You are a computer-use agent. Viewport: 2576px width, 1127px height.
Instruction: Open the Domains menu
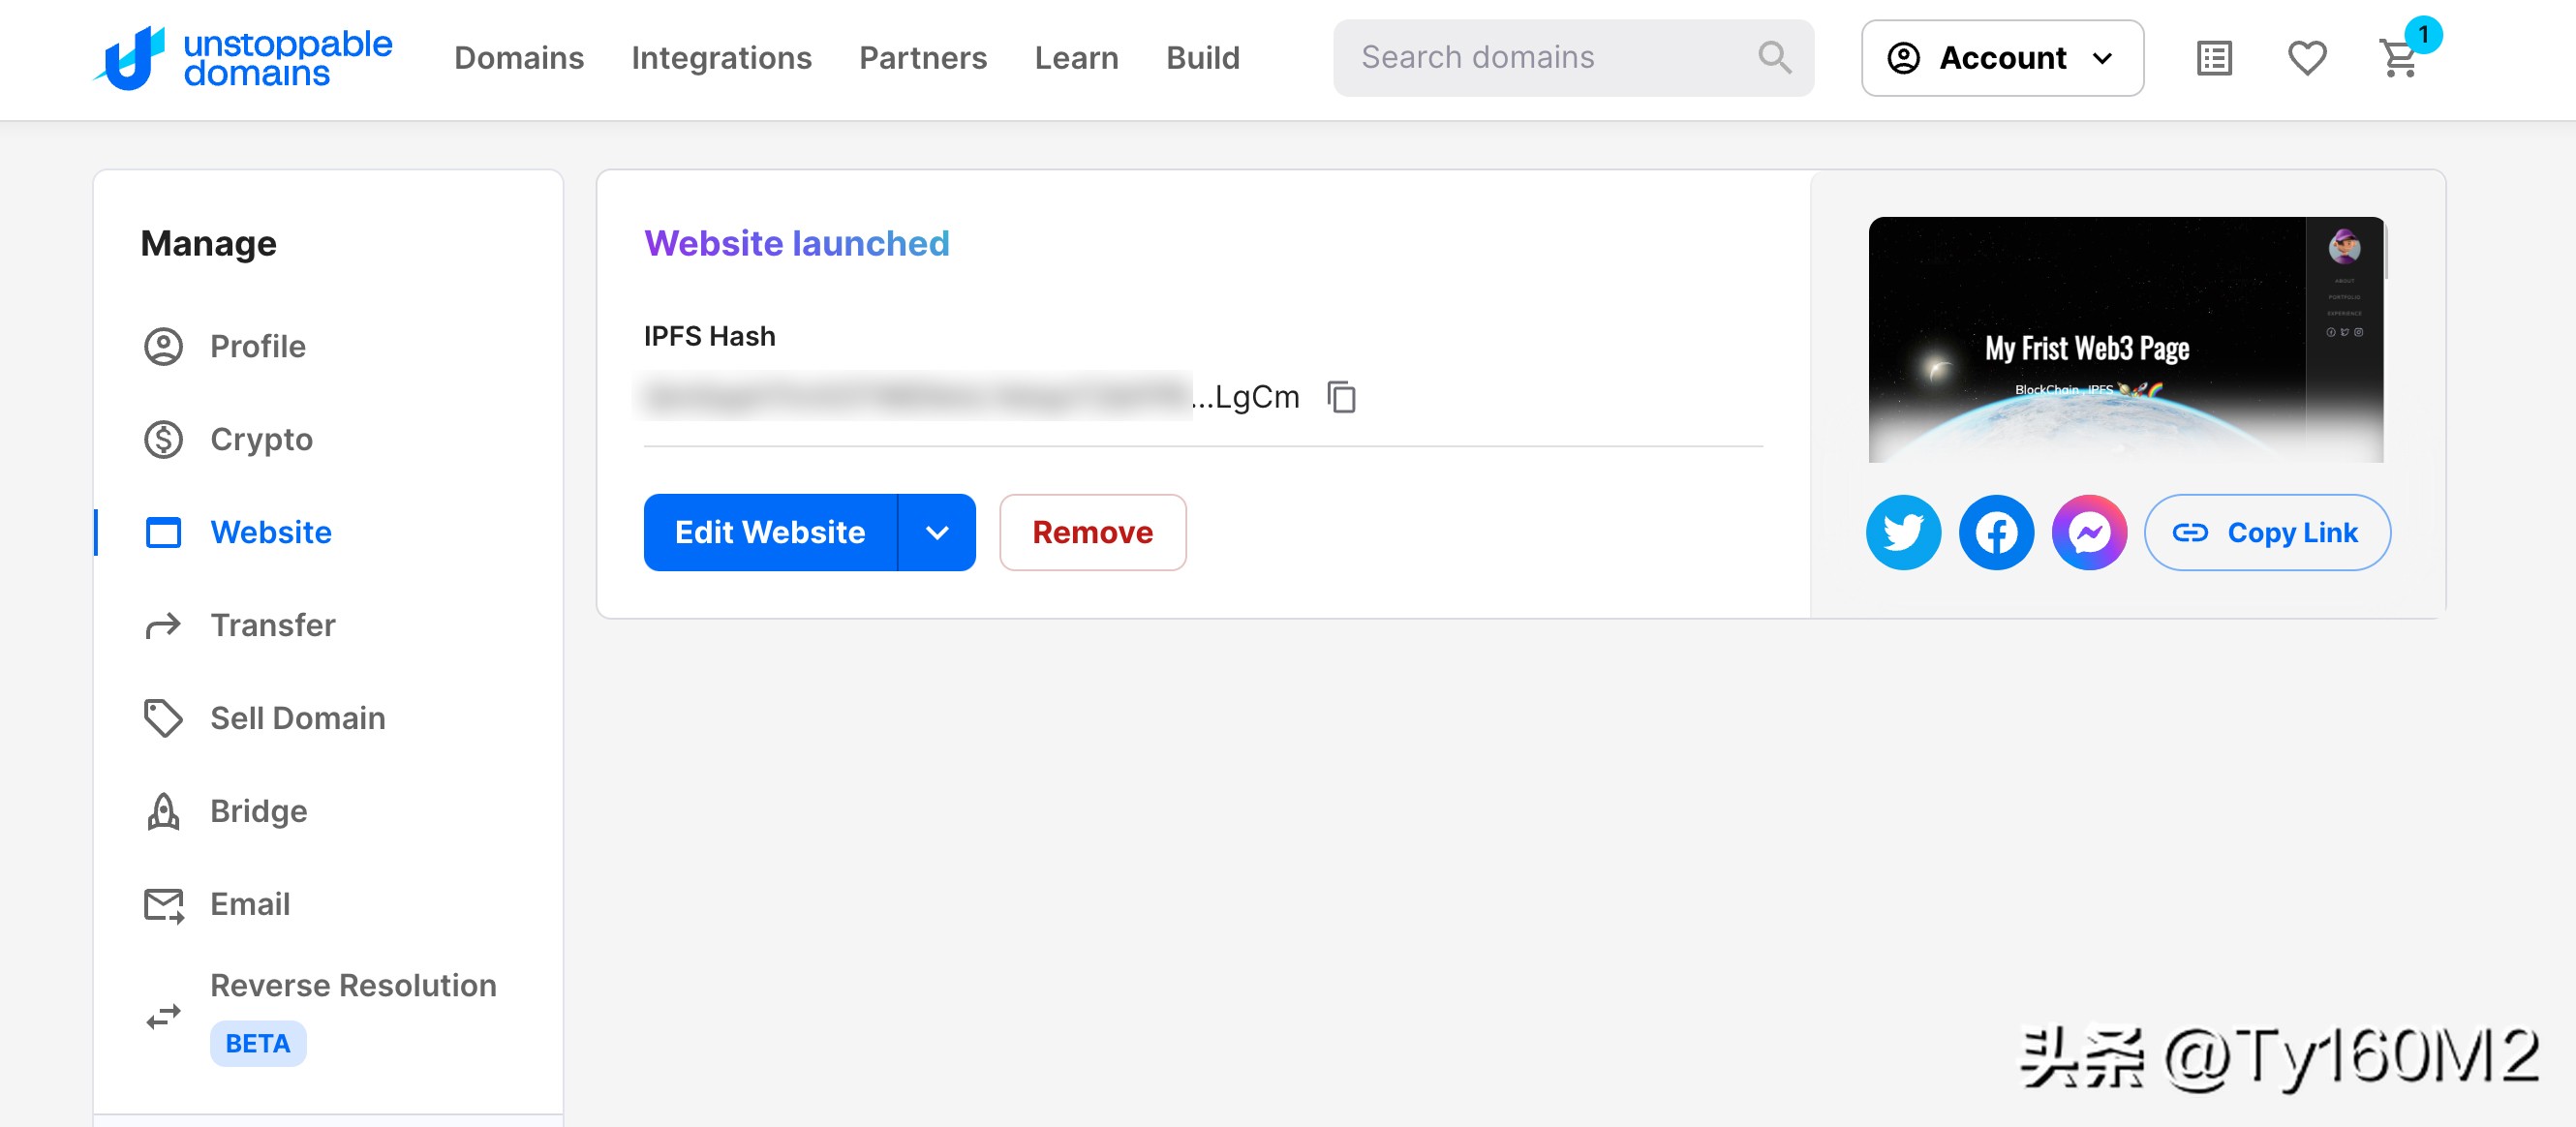[x=519, y=57]
